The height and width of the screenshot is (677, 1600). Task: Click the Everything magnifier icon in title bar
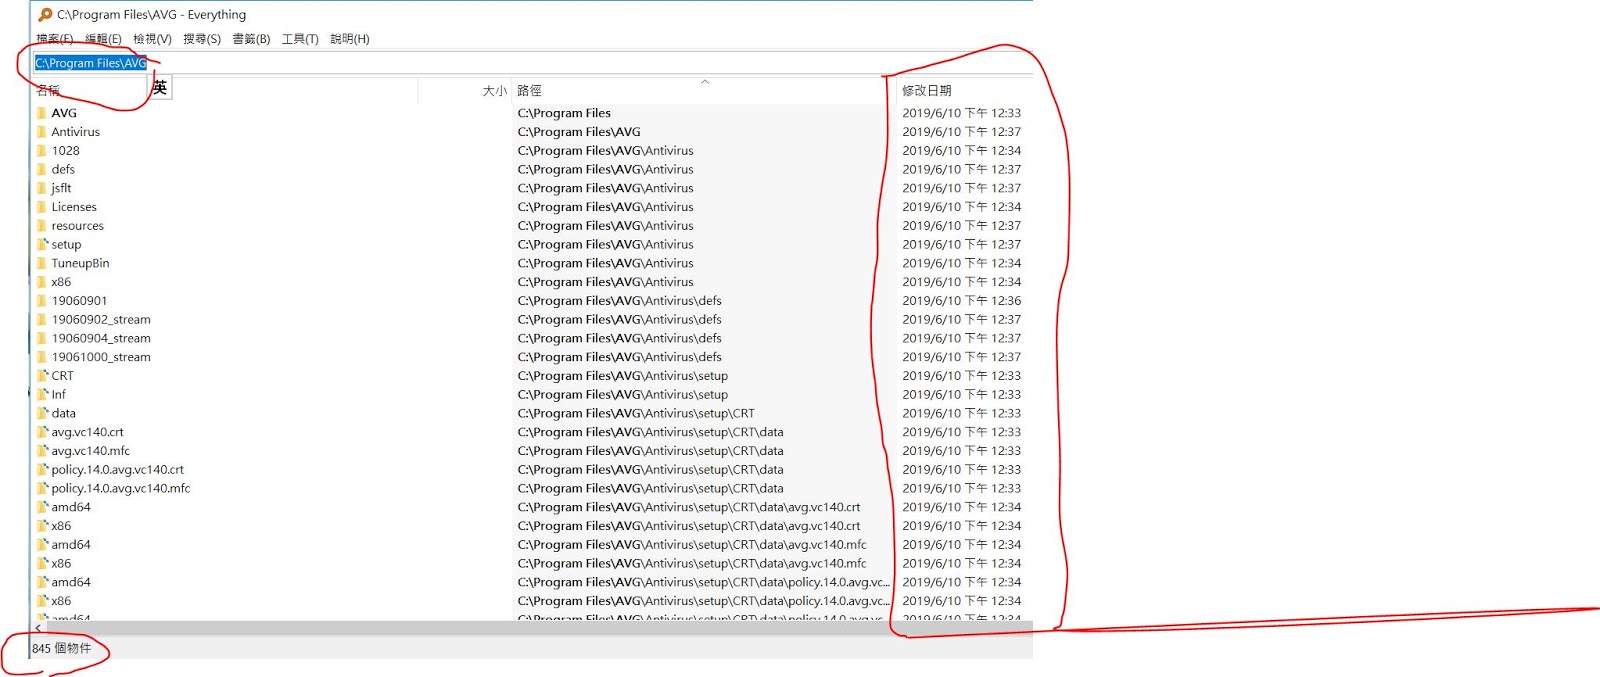(45, 15)
